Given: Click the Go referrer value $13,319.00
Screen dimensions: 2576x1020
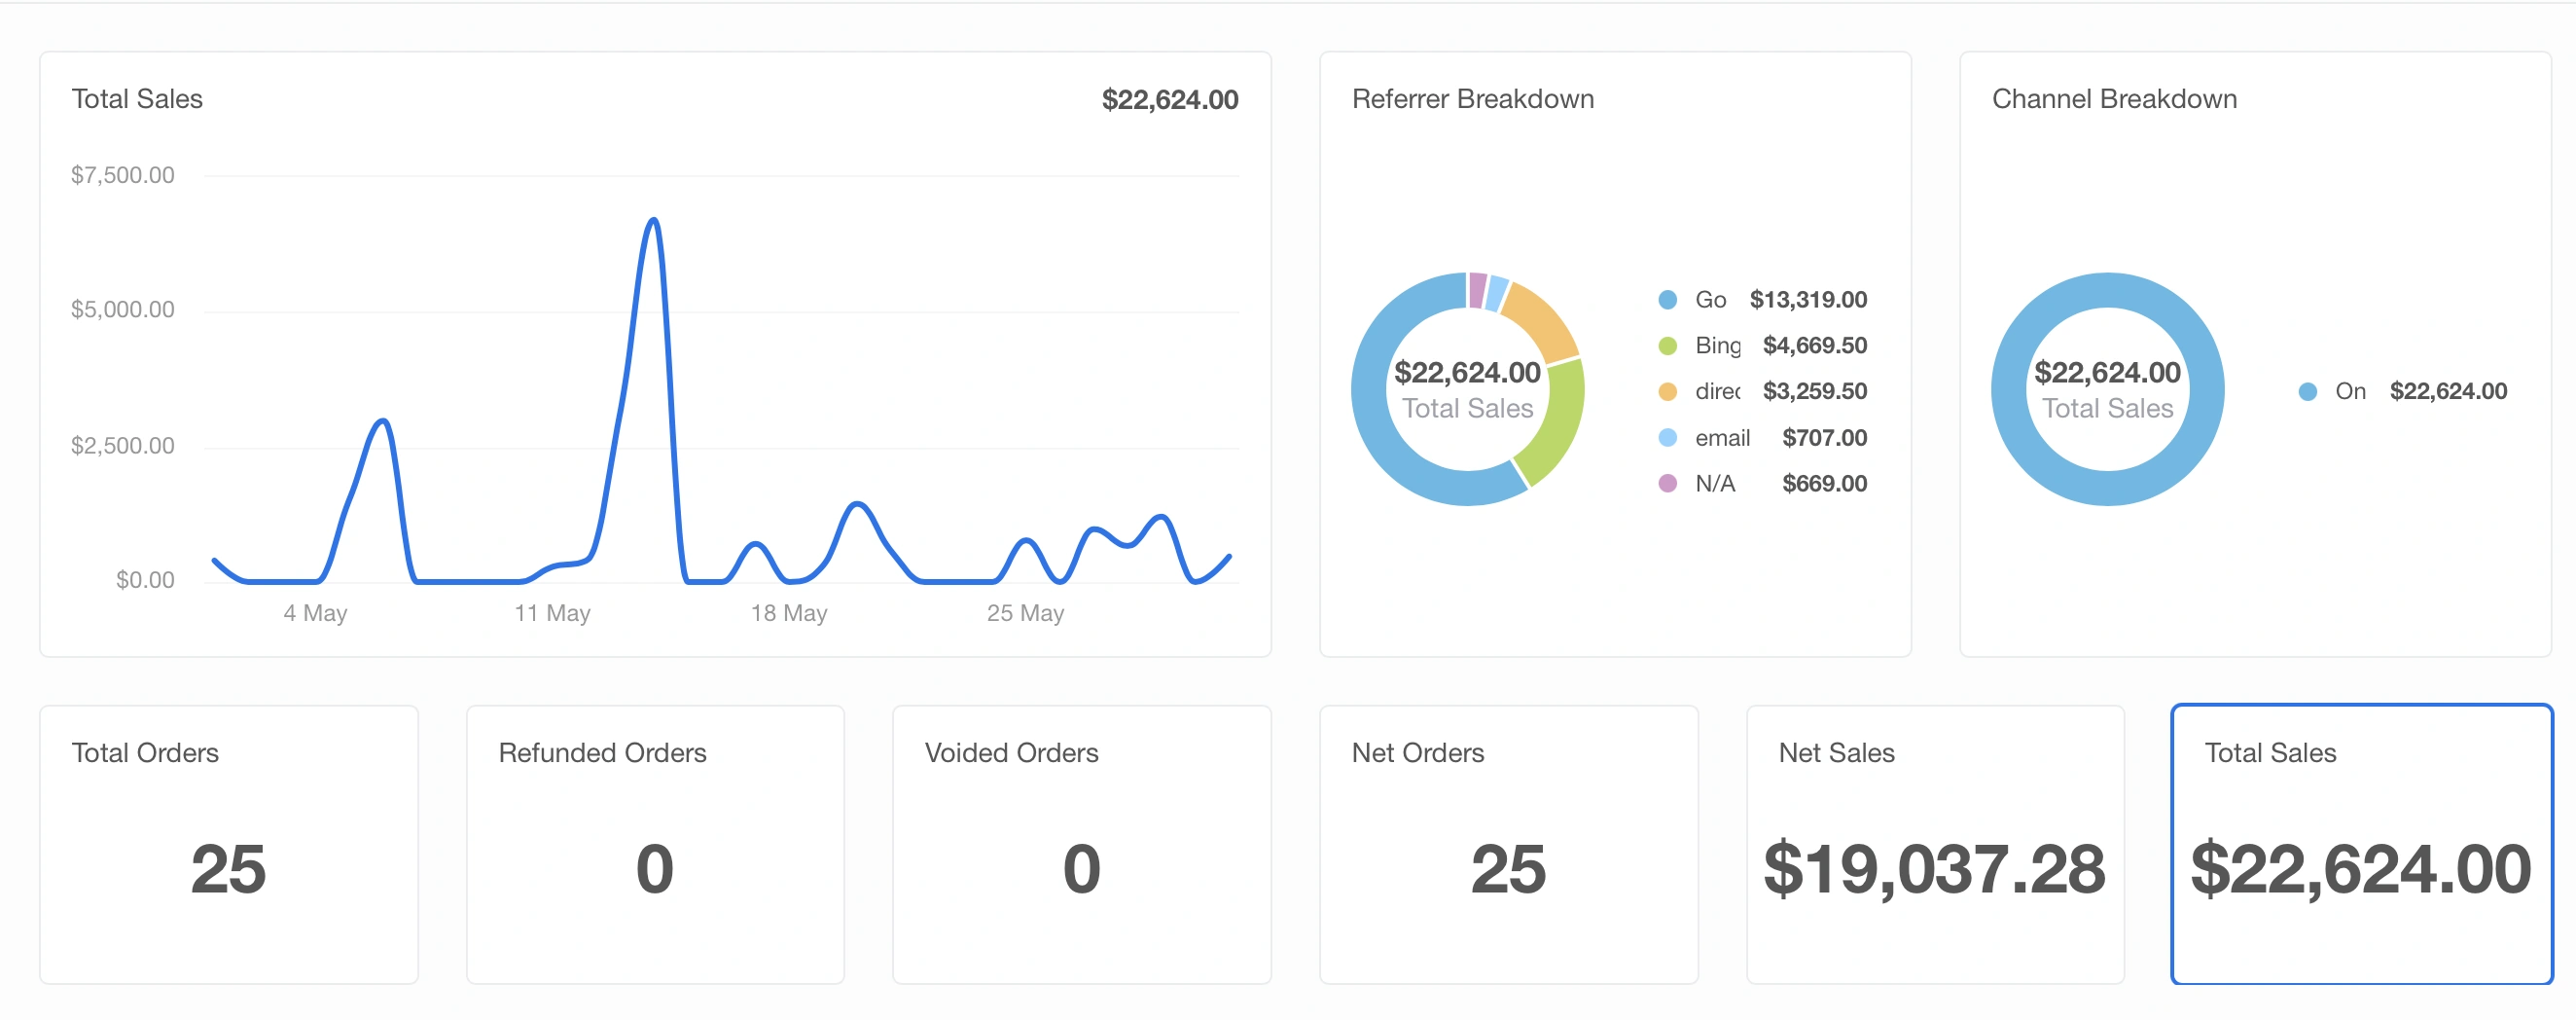Looking at the screenshot, I should pyautogui.click(x=1808, y=300).
